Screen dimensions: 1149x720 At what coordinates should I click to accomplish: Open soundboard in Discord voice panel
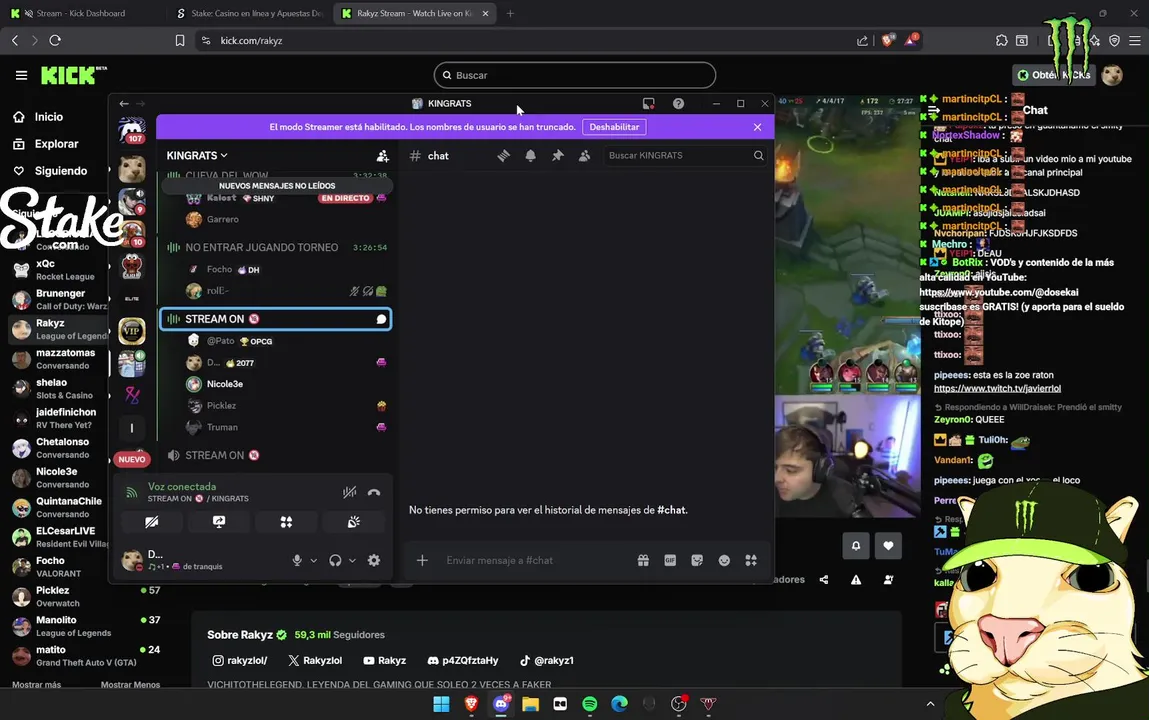pyautogui.click(x=354, y=522)
